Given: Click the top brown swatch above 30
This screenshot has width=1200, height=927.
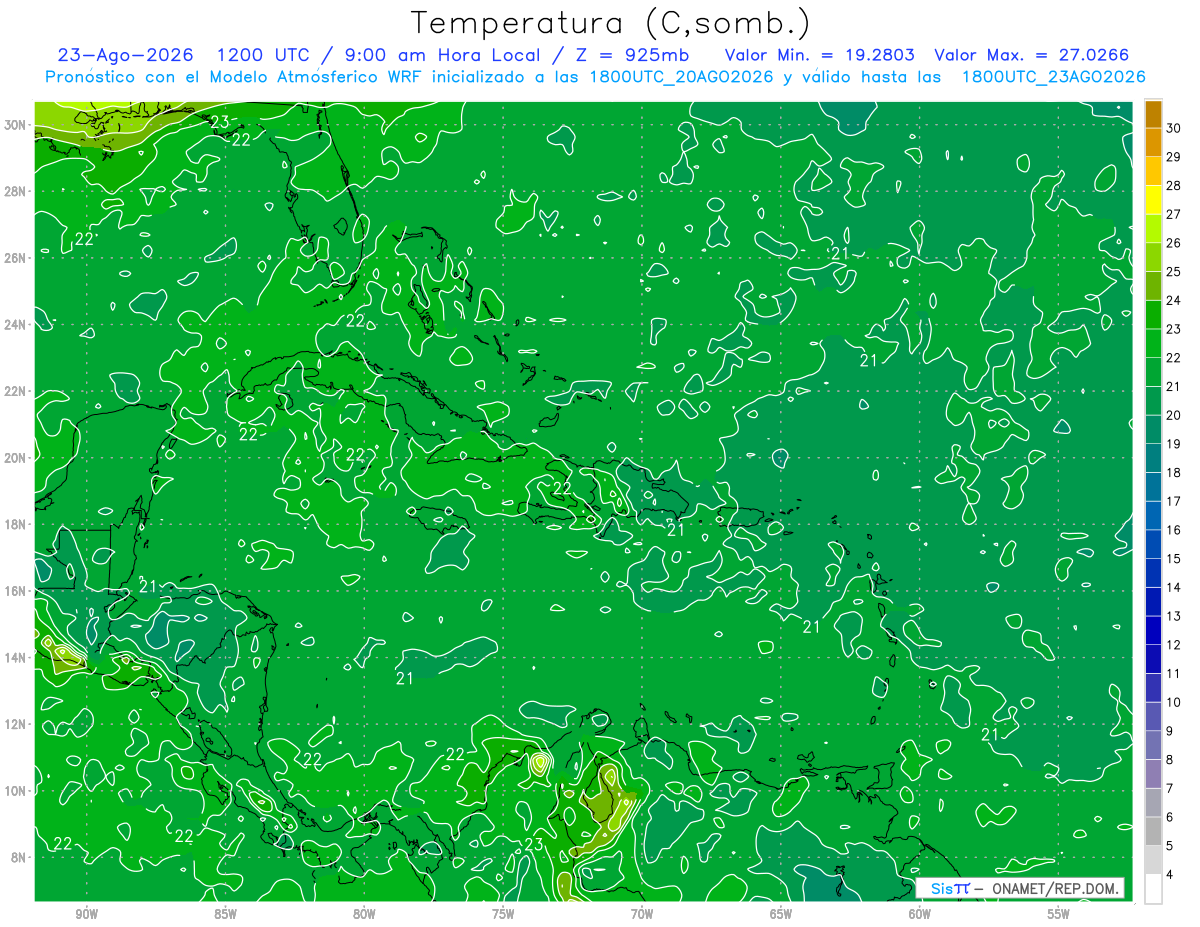Looking at the screenshot, I should point(1153,113).
